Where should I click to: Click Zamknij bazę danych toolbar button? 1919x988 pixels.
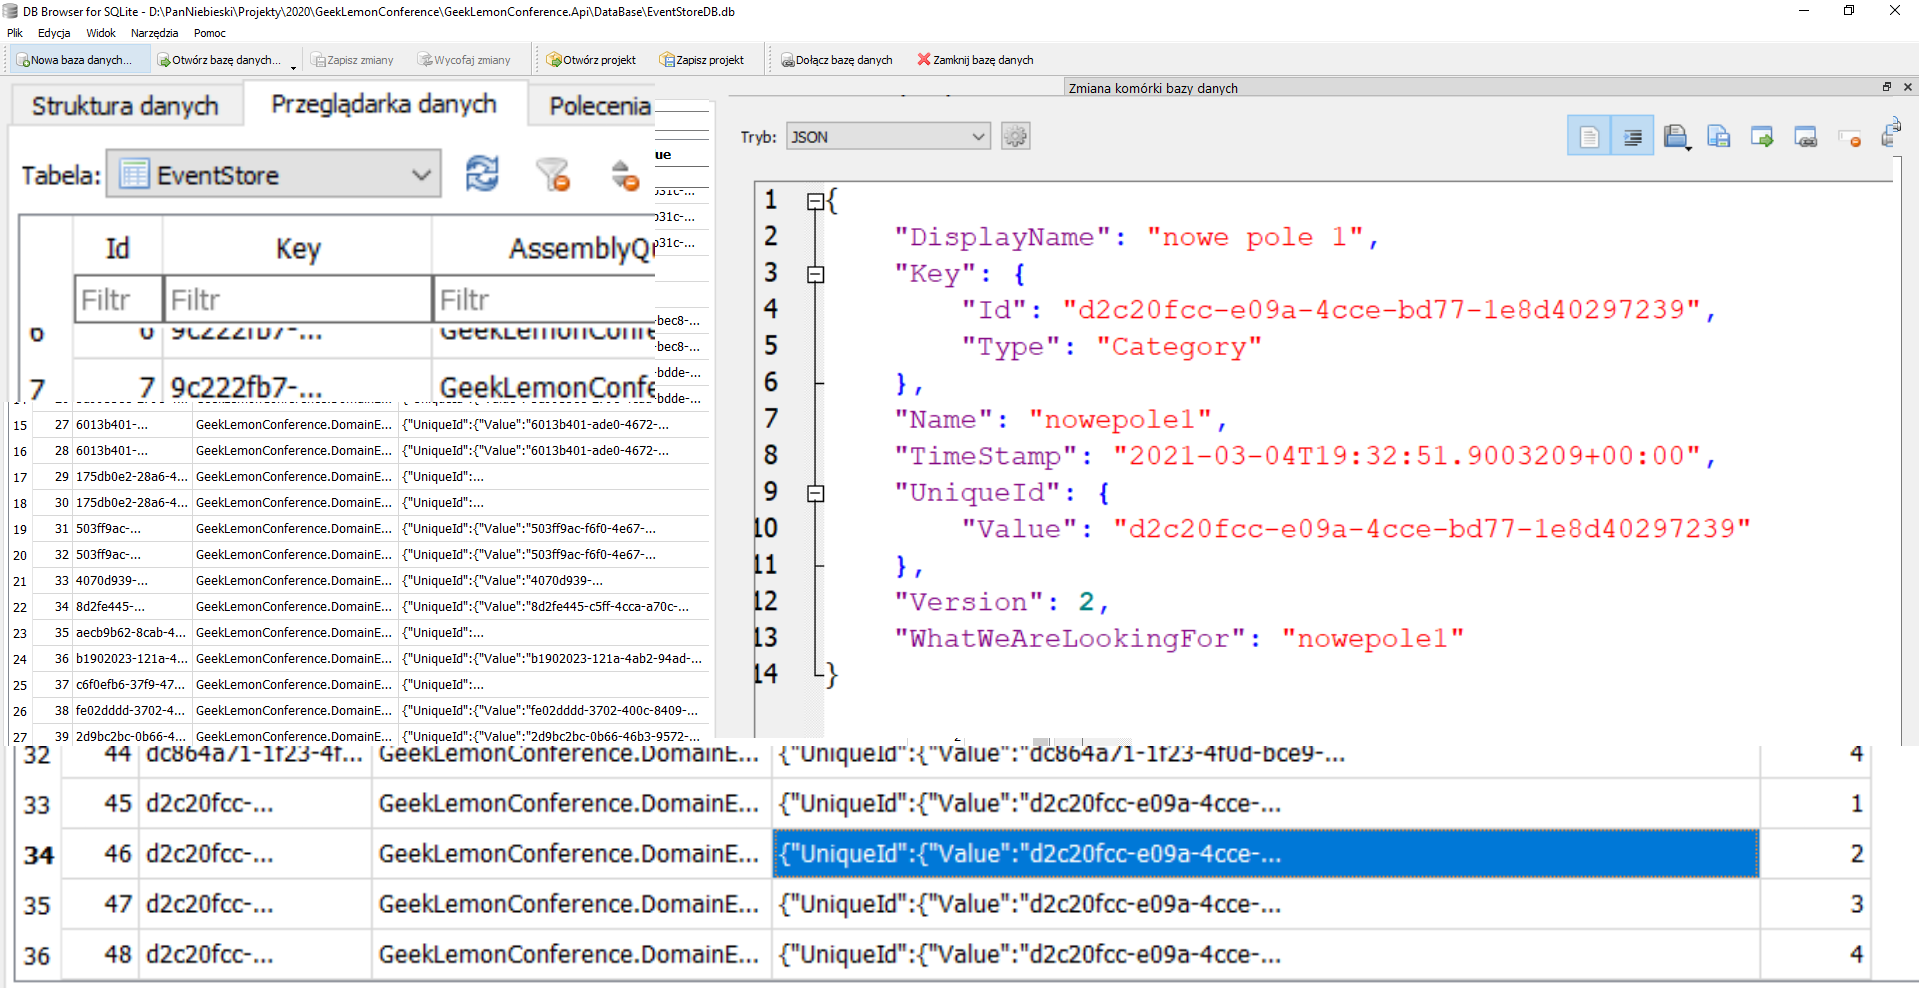[x=975, y=60]
